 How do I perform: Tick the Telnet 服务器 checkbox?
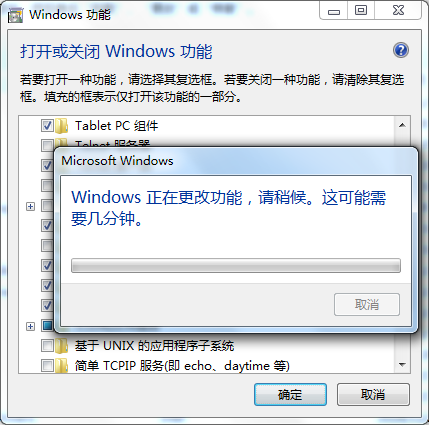tap(47, 145)
